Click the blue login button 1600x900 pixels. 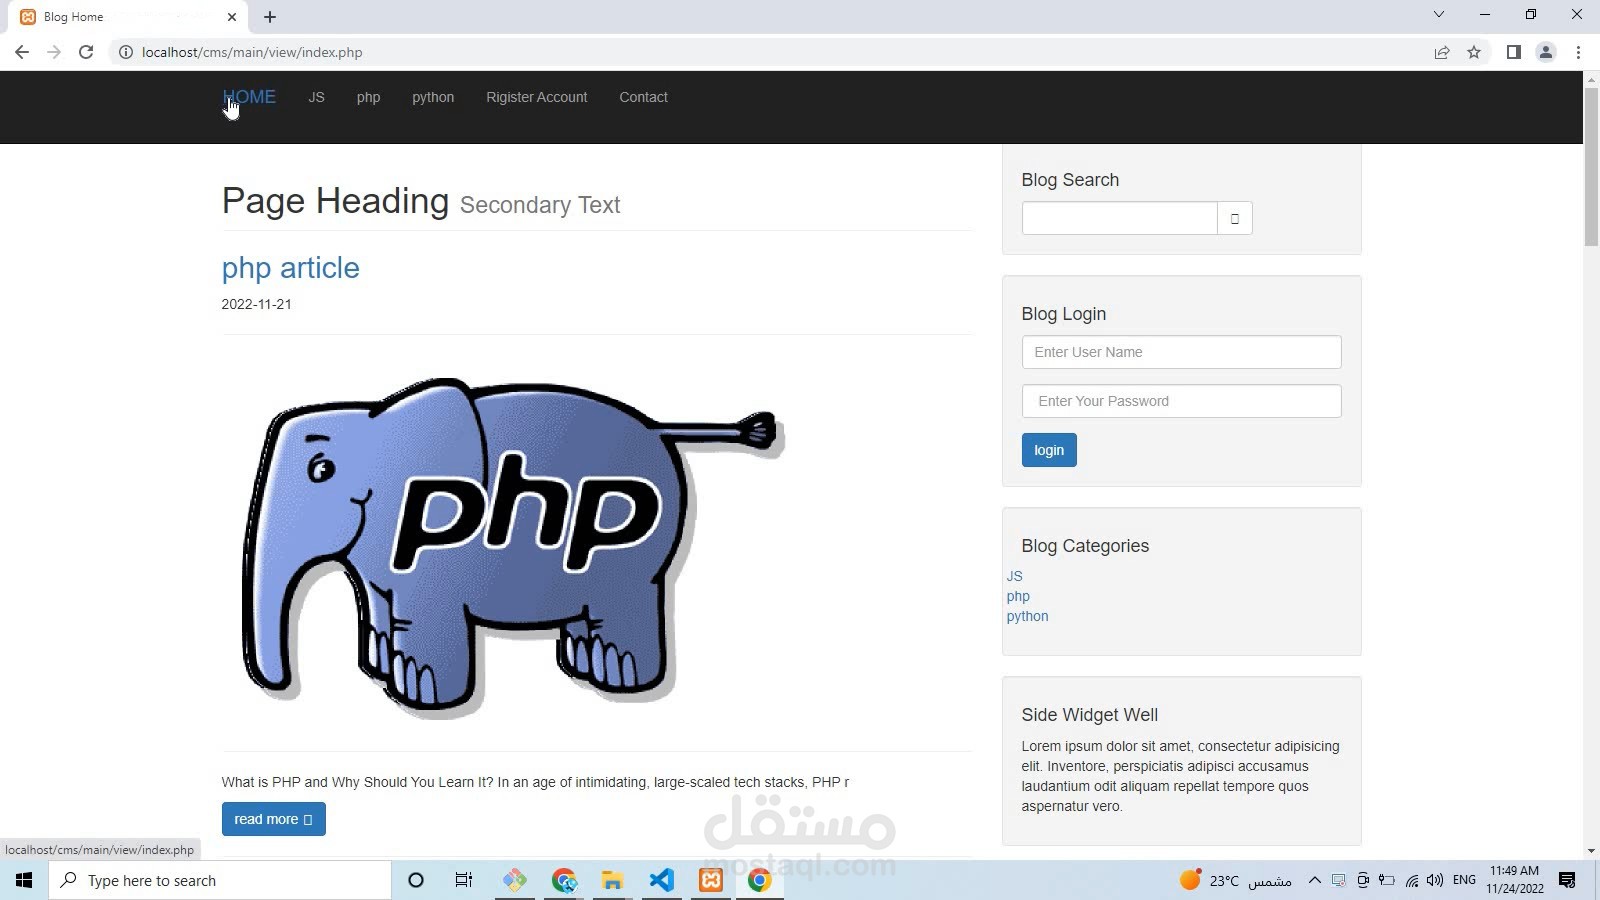click(x=1049, y=450)
